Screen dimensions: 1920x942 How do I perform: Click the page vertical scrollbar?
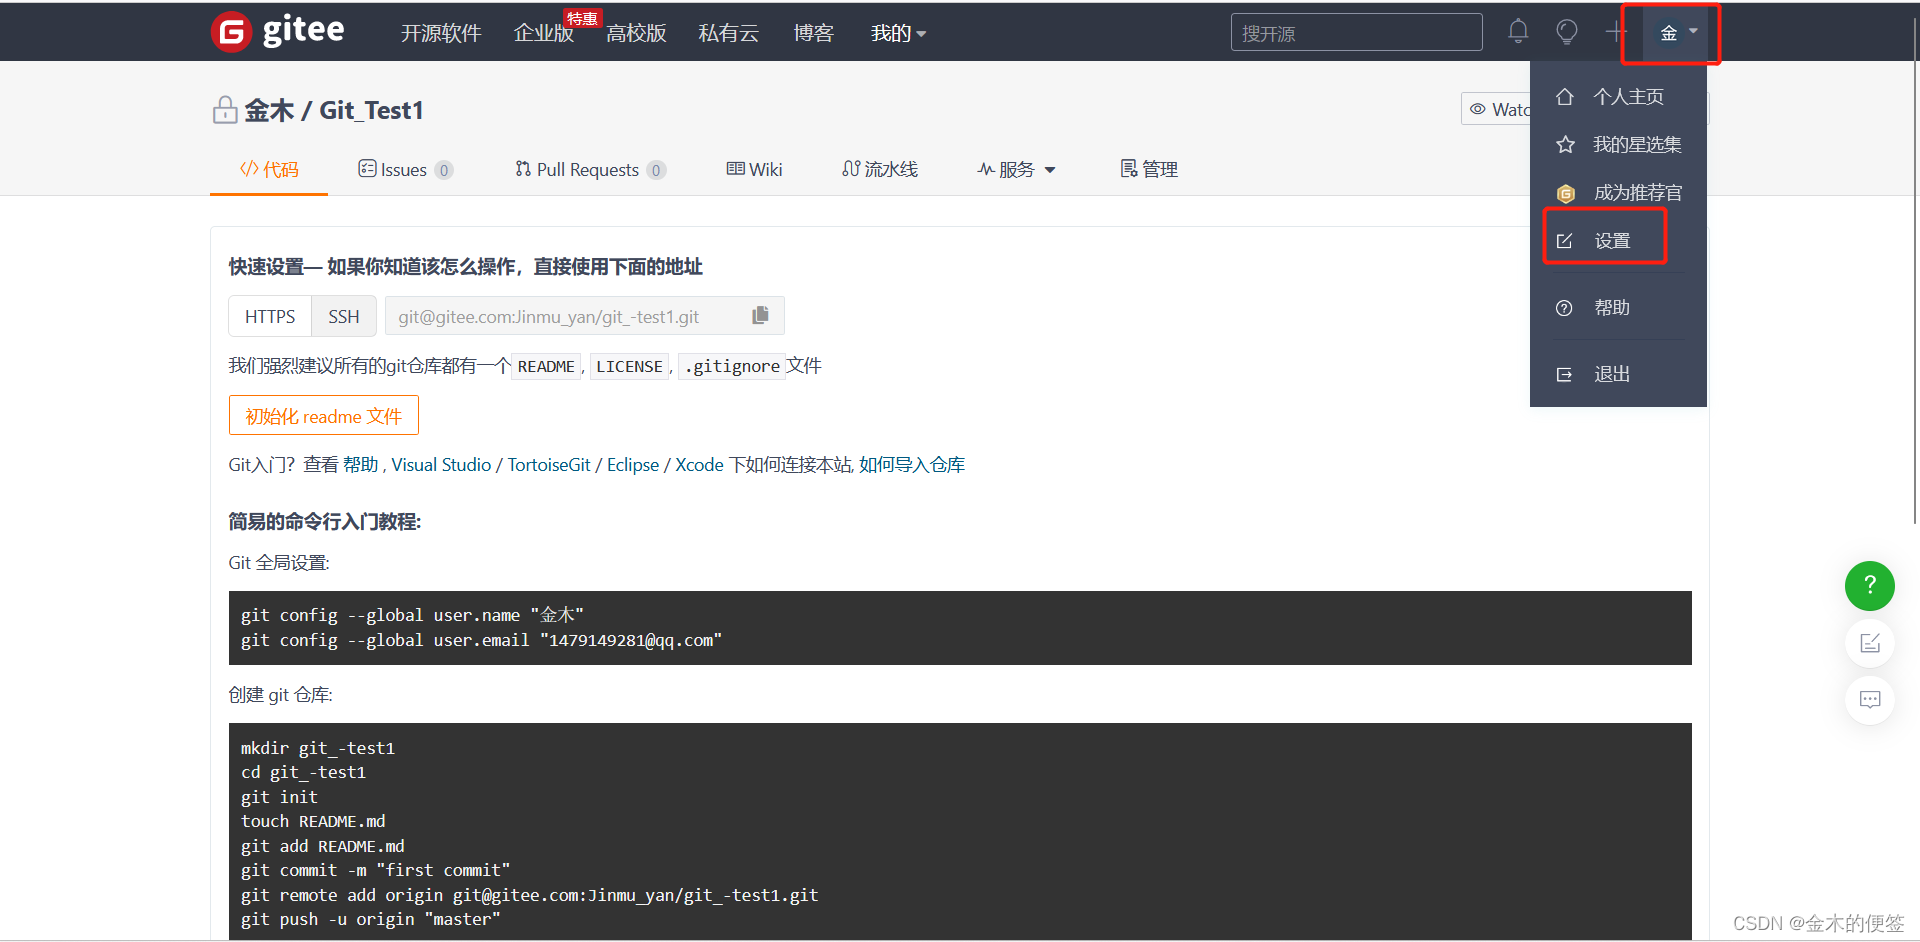pyautogui.click(x=1915, y=270)
